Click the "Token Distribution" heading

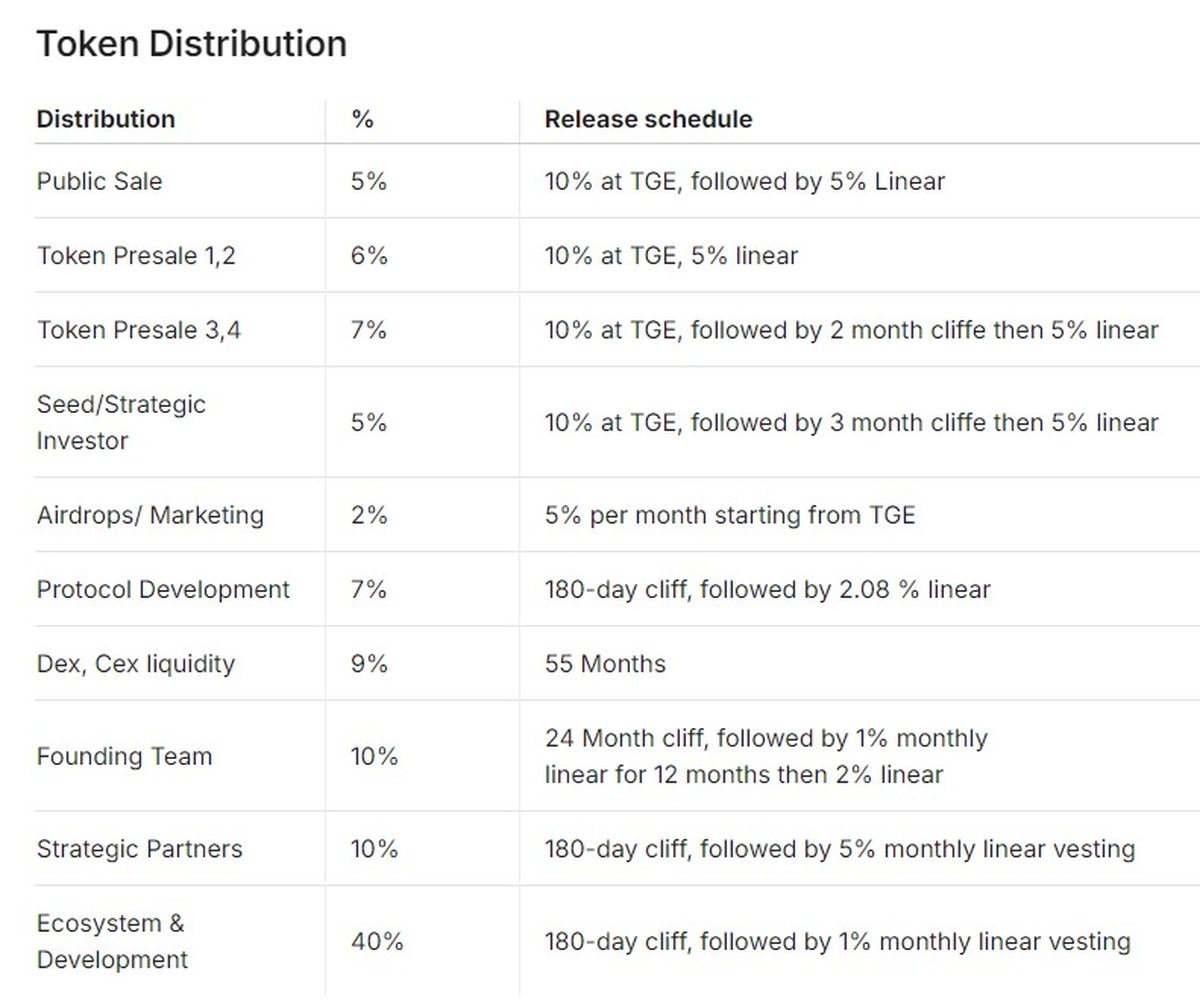(x=191, y=44)
